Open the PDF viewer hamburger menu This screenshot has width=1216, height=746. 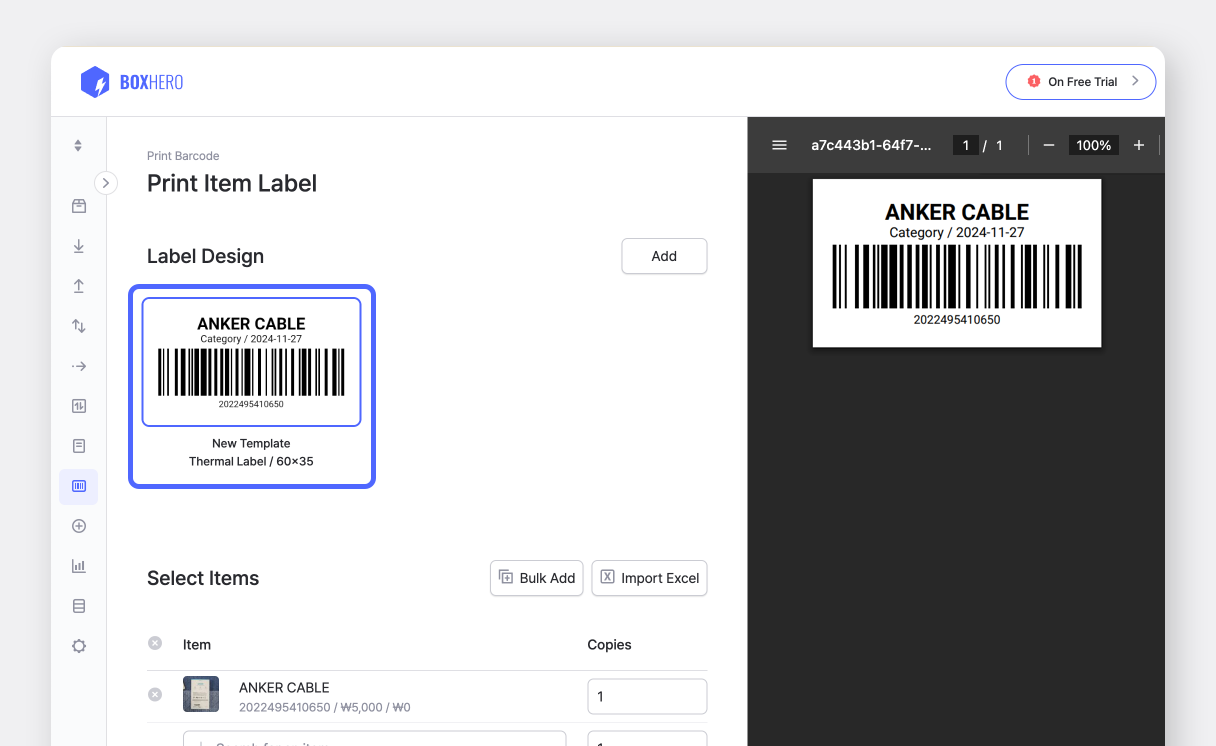tap(780, 145)
